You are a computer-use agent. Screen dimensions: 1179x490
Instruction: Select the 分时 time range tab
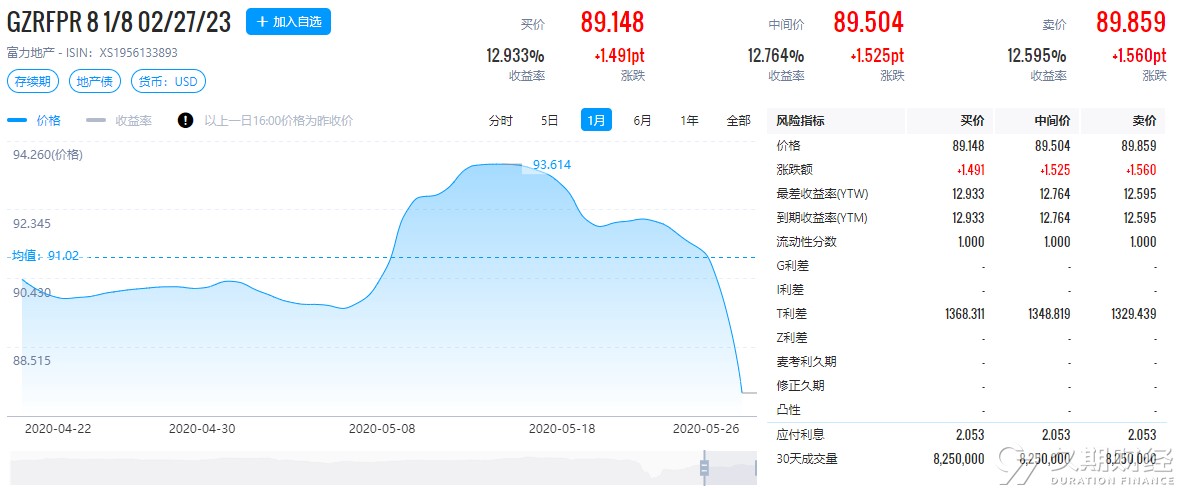click(500, 120)
